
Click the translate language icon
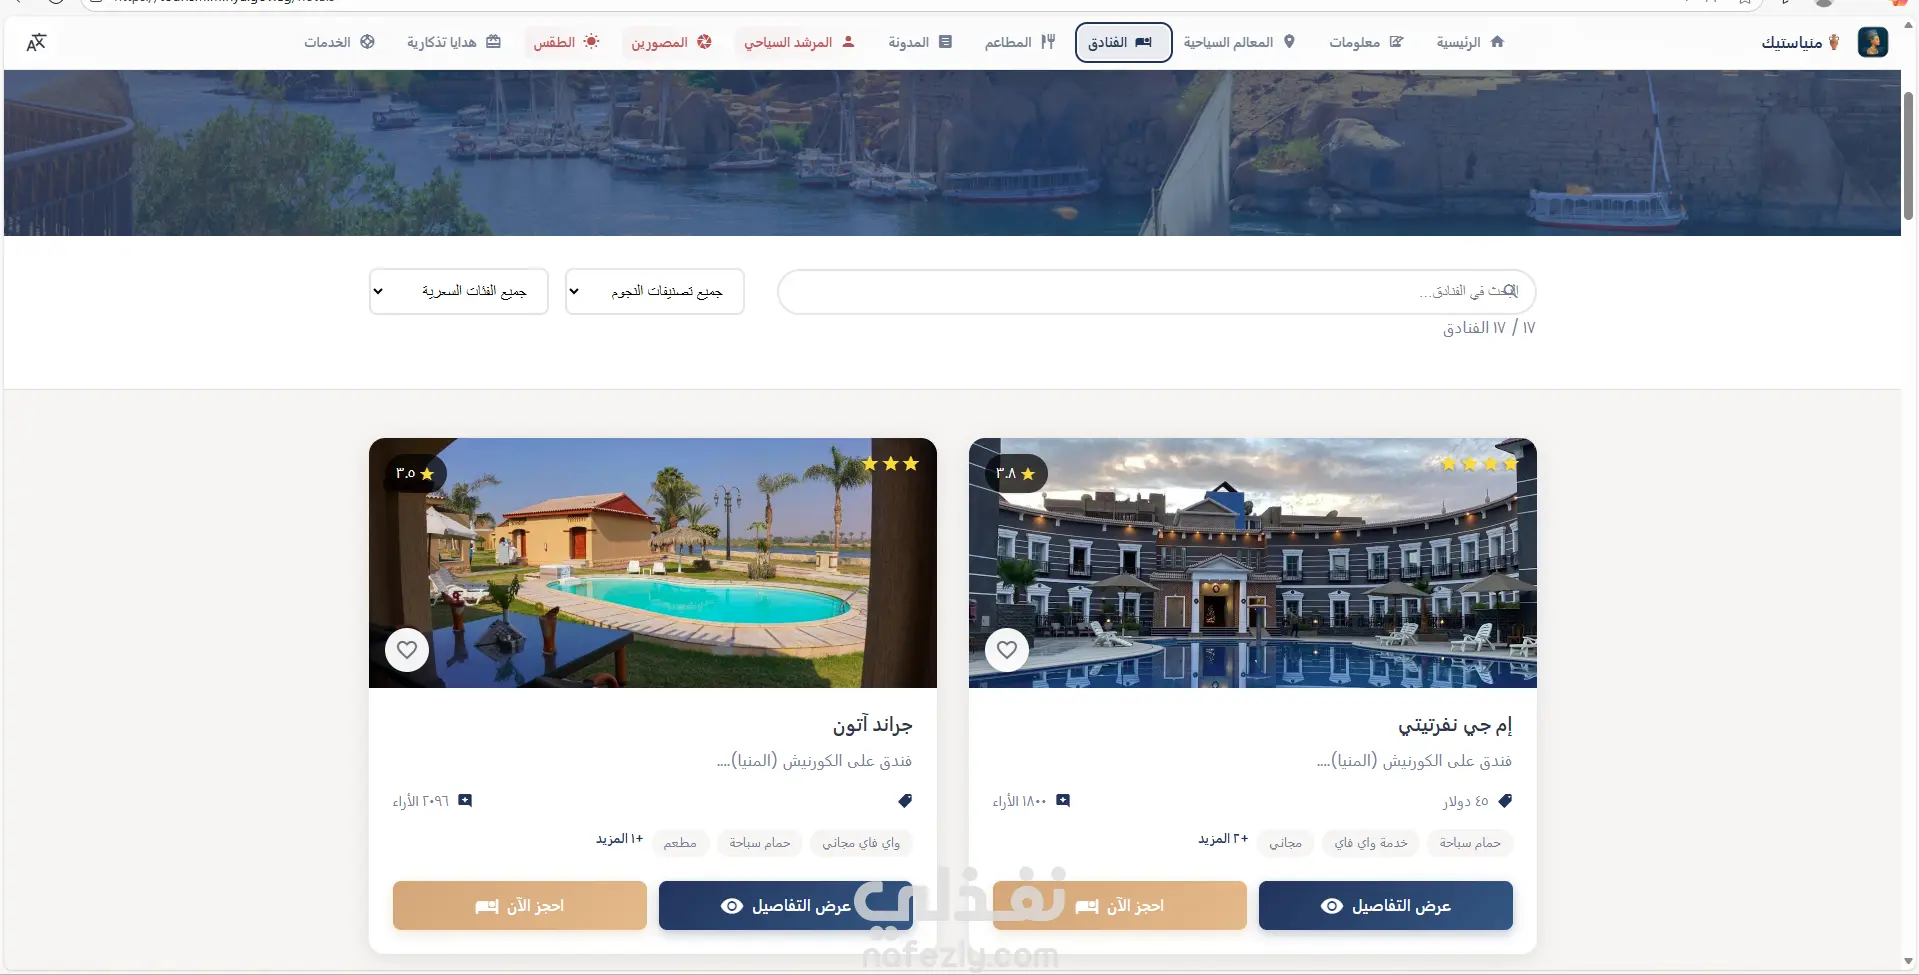(36, 42)
